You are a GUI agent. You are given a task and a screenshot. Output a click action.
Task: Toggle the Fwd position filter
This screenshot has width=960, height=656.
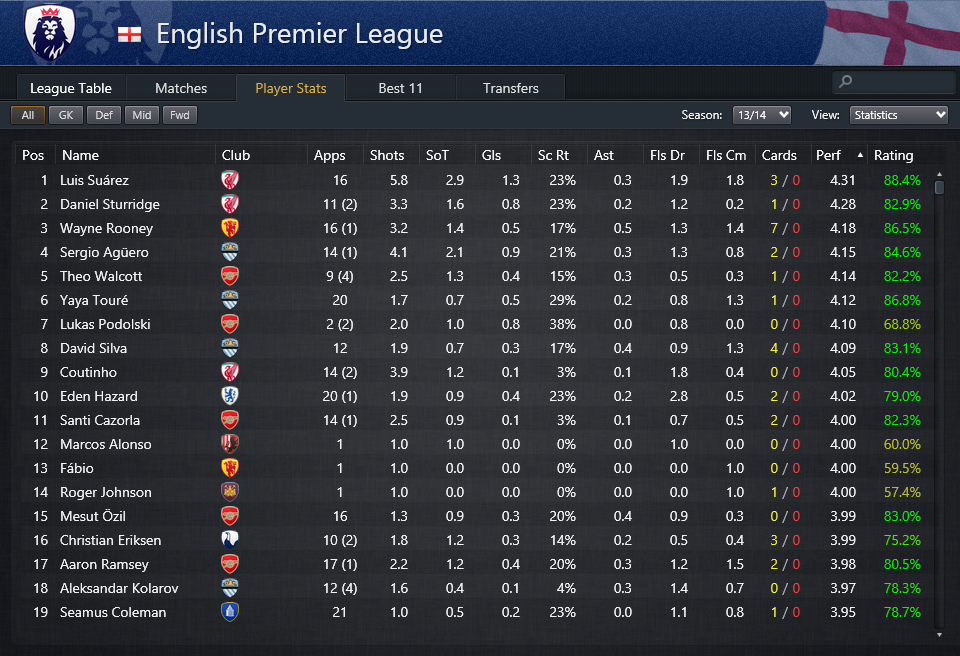[x=180, y=115]
